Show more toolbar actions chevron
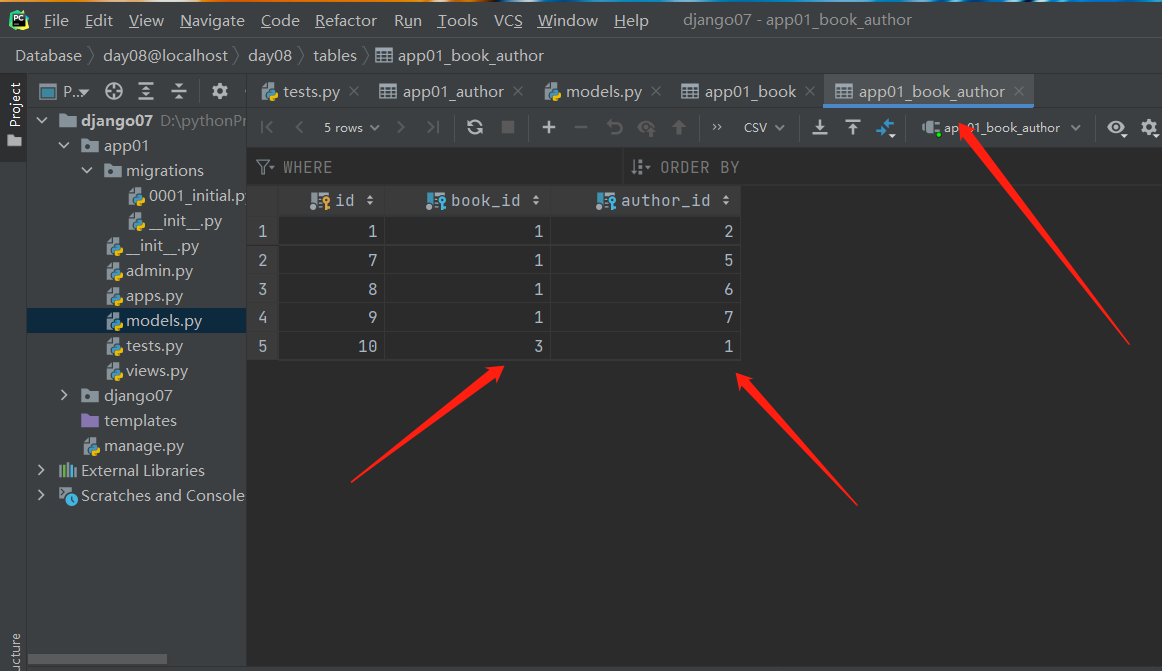Screen dimensions: 1162x671 [717, 128]
